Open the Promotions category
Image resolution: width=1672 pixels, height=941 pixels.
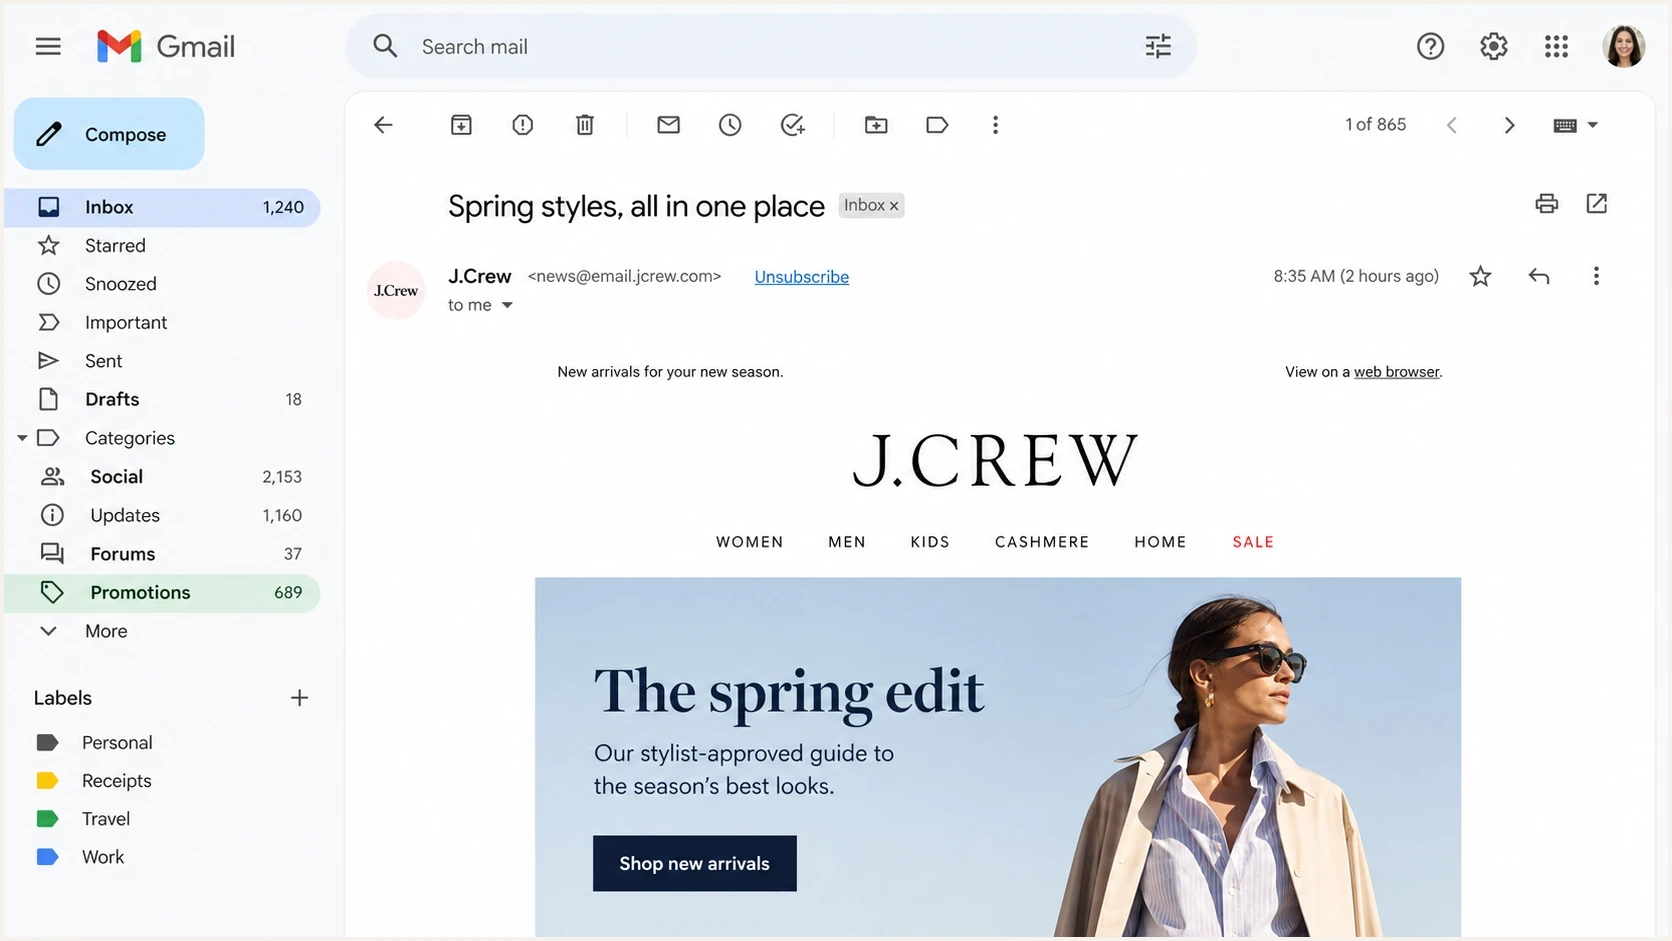(x=162, y=592)
